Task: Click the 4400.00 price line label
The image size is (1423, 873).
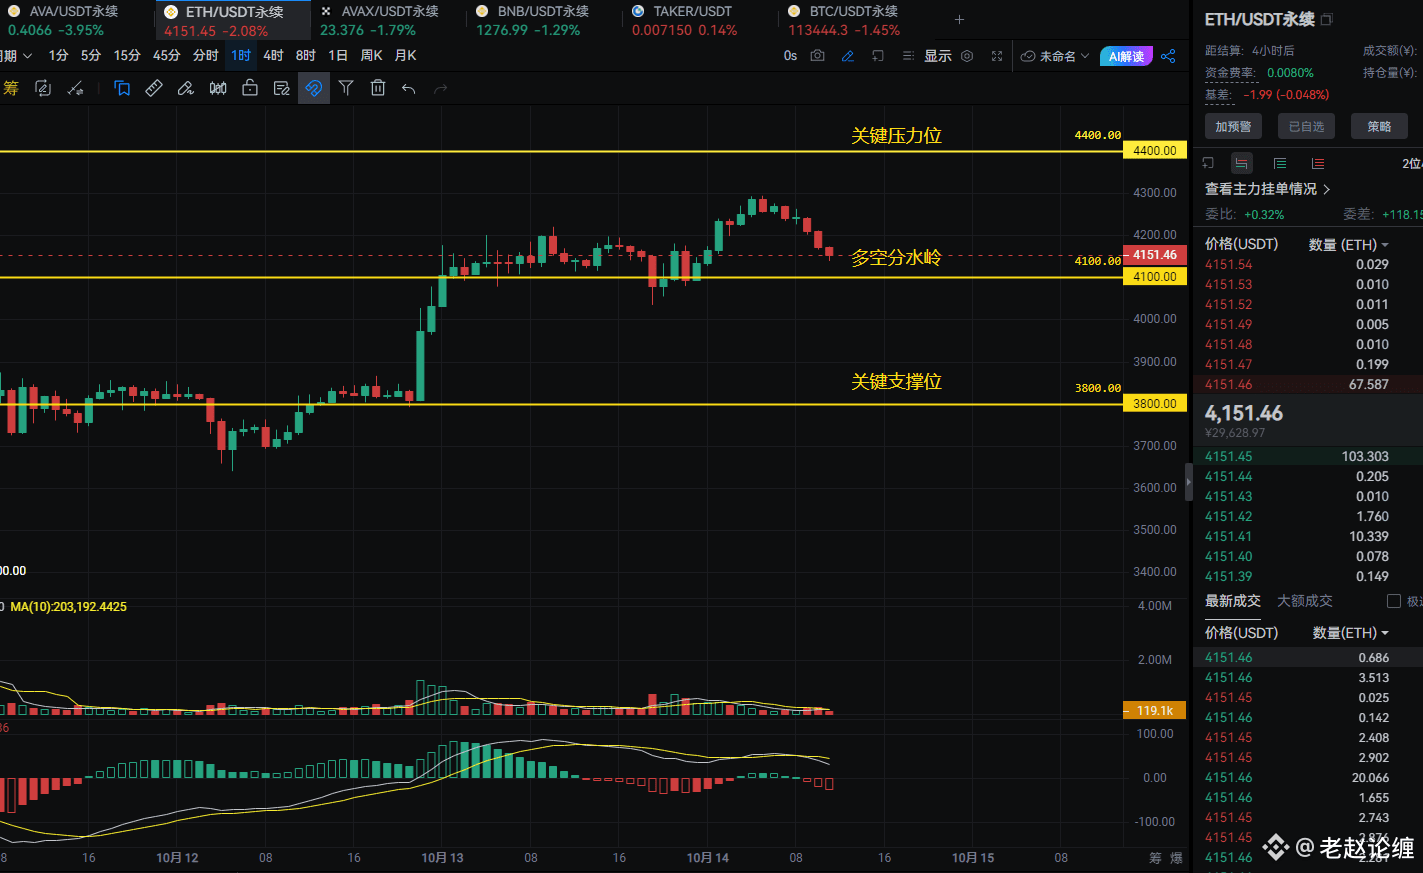Action: pyautogui.click(x=1154, y=151)
